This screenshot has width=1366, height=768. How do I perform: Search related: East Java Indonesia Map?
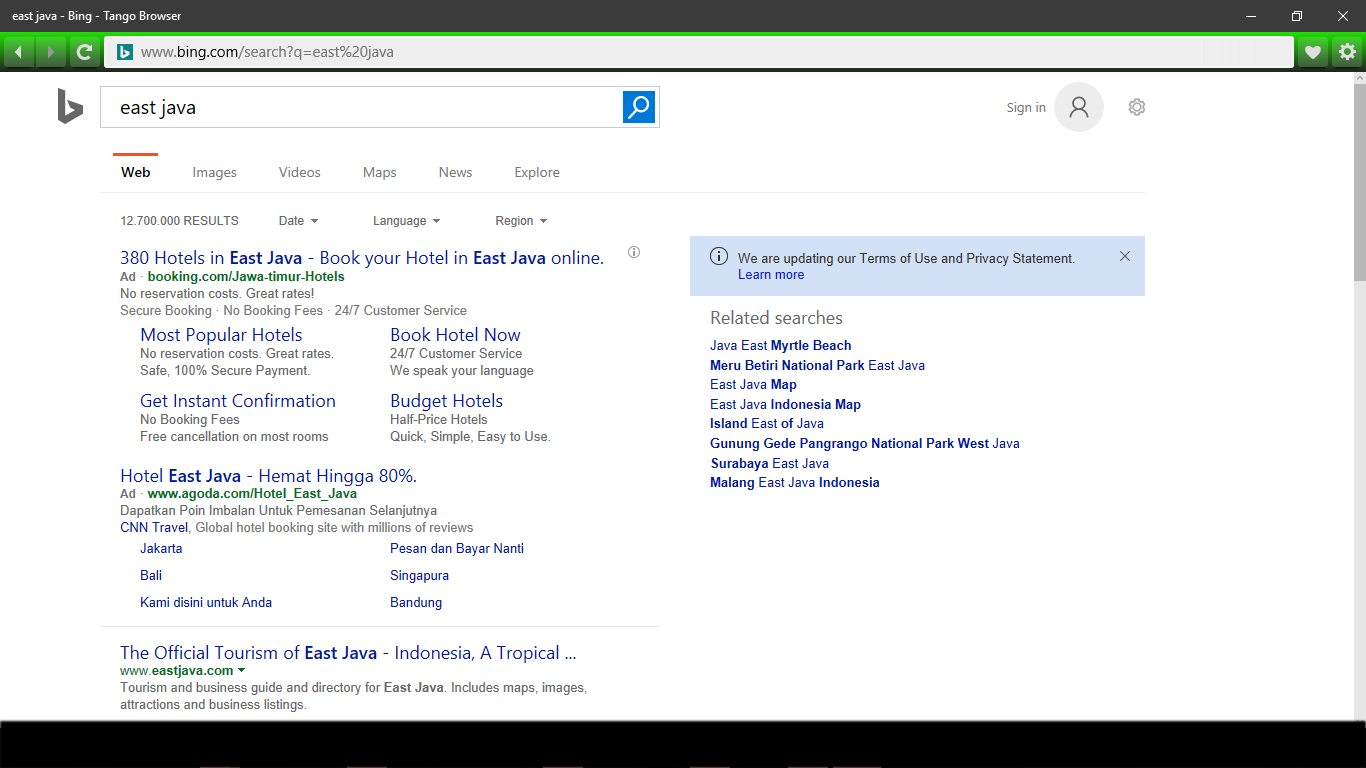point(785,404)
